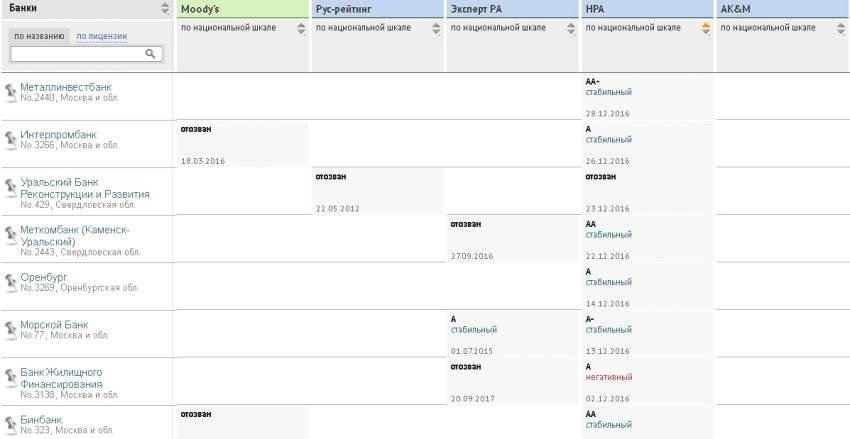Toggle sort arrows in the Банки header
Image resolution: width=850 pixels, height=439 pixels.
pos(165,9)
